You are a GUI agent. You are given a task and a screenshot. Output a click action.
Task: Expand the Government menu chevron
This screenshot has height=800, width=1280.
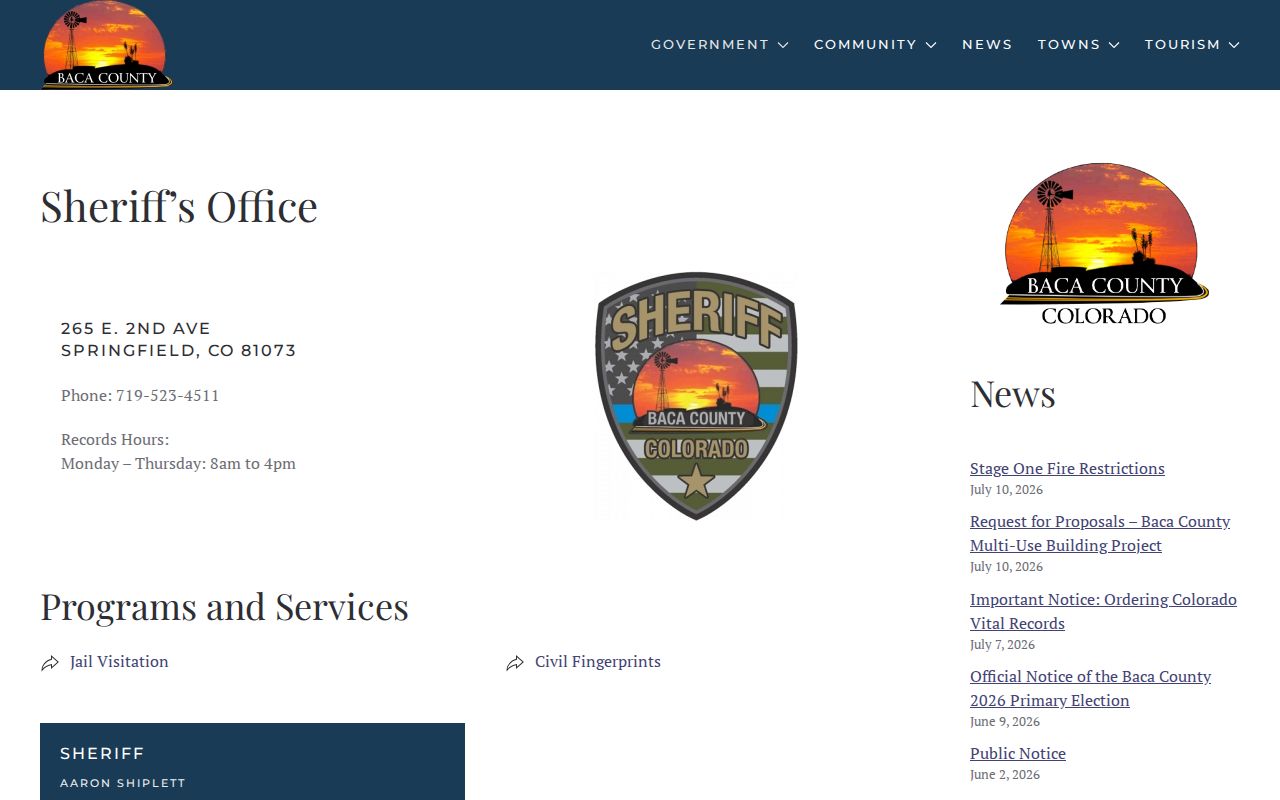point(783,45)
